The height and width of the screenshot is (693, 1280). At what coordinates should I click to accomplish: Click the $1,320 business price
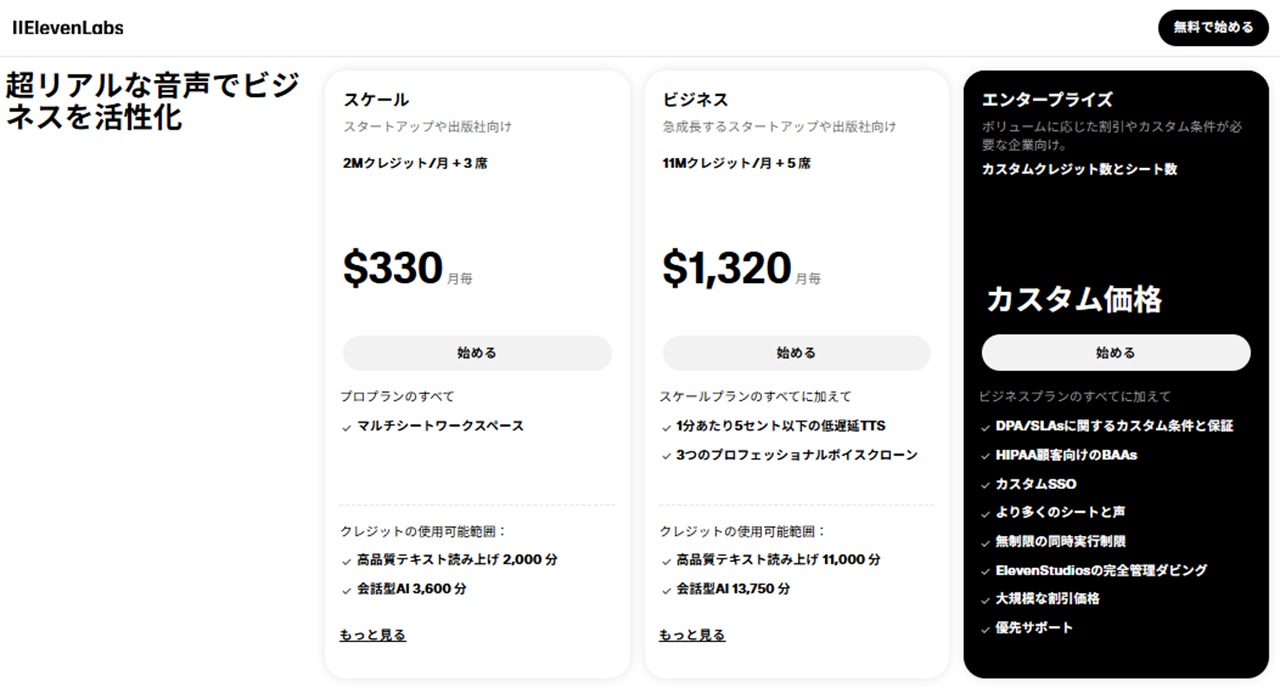click(x=727, y=268)
